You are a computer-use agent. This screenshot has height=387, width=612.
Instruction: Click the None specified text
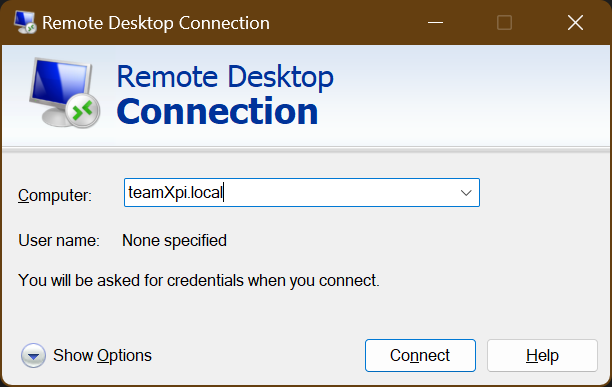(x=174, y=241)
